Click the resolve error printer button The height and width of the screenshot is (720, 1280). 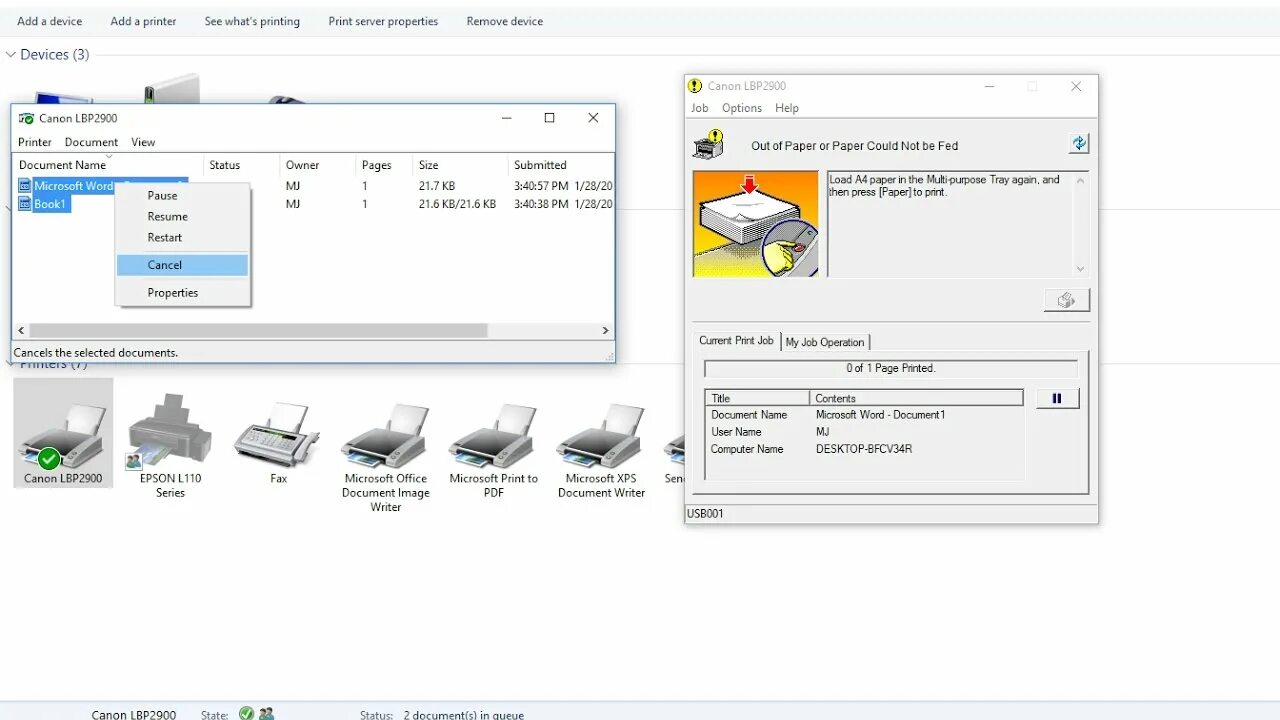pyautogui.click(x=1066, y=300)
